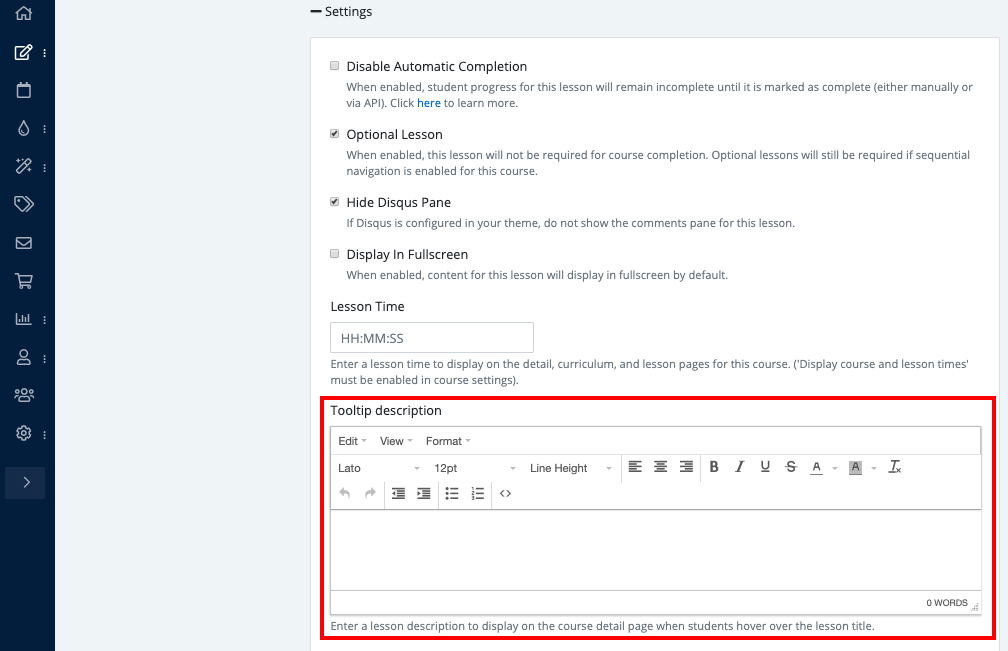This screenshot has height=651, width=1008.
Task: Open text color picker arrow
Action: point(835,468)
